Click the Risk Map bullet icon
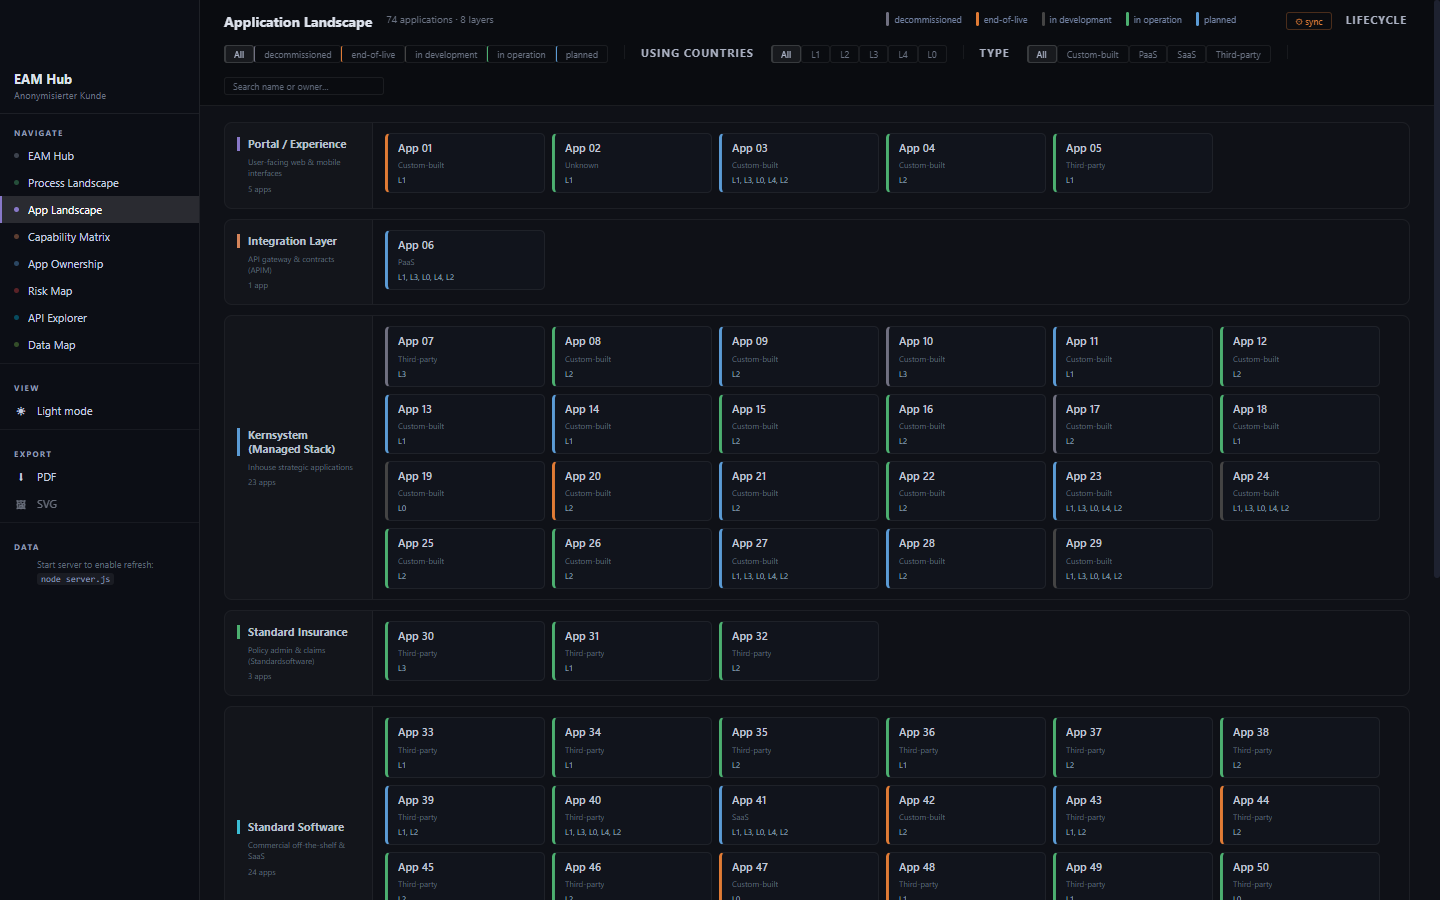Screen dimensions: 1440x900 [x=17, y=291]
